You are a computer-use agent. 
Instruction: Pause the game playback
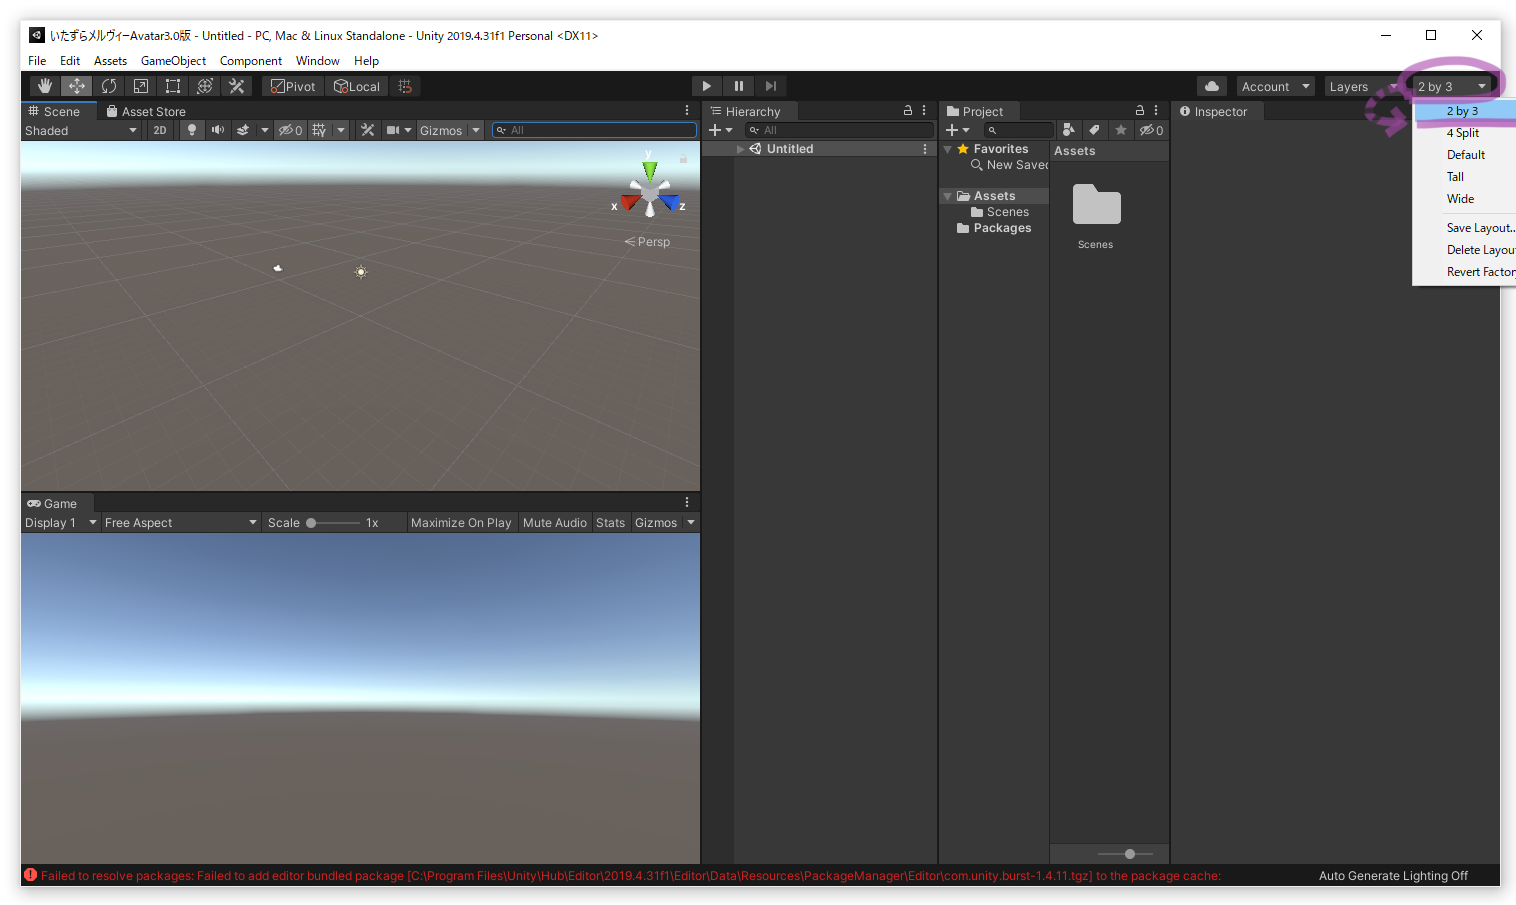tap(739, 86)
